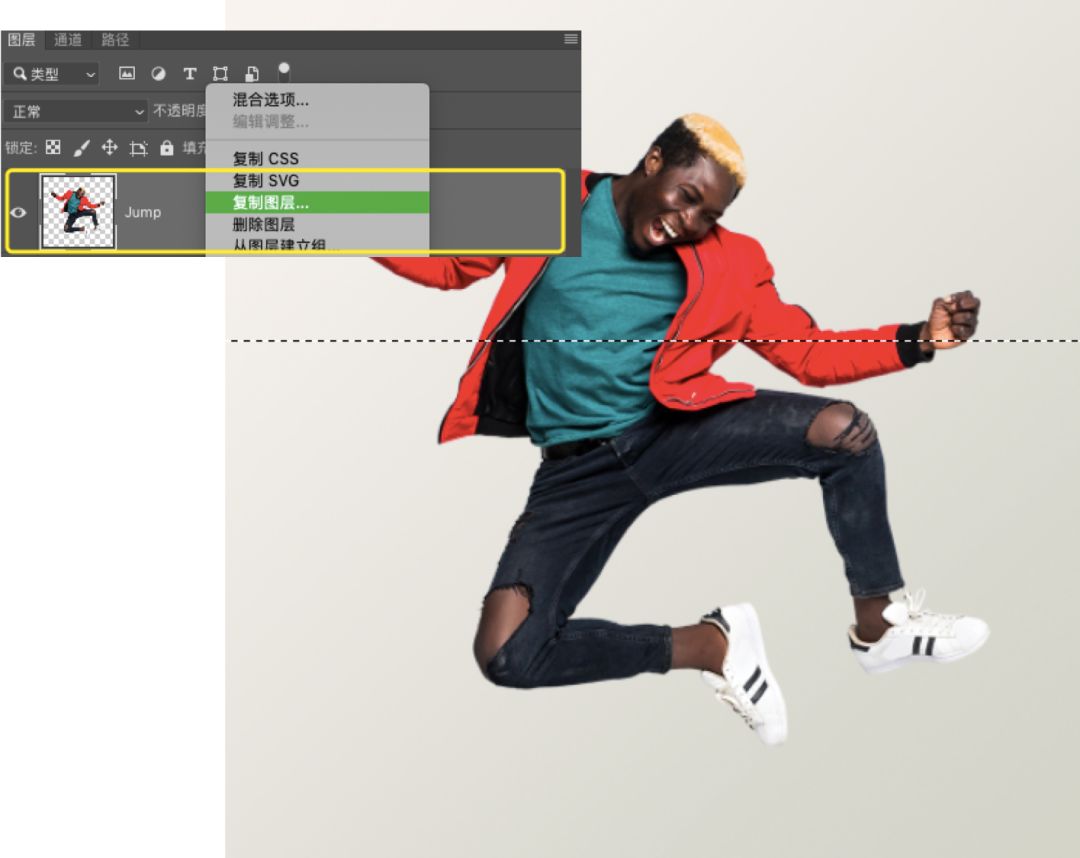Toggle lock all with the padlock icon

(167, 147)
